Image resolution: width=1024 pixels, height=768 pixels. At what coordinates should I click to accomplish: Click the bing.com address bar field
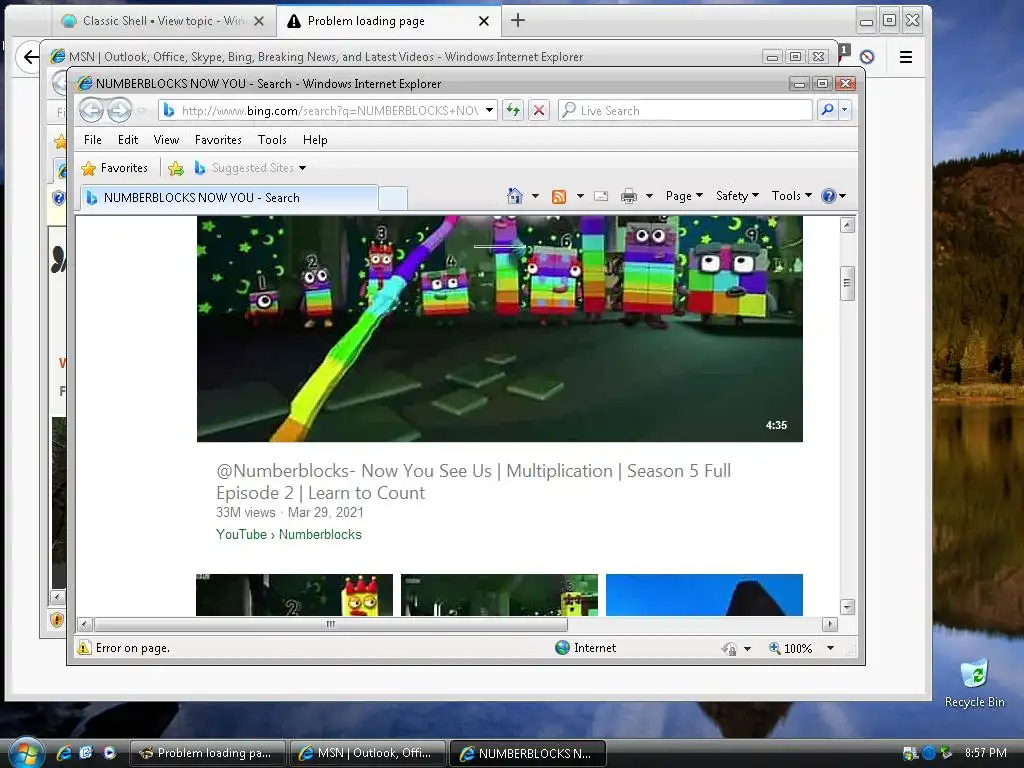pyautogui.click(x=328, y=110)
